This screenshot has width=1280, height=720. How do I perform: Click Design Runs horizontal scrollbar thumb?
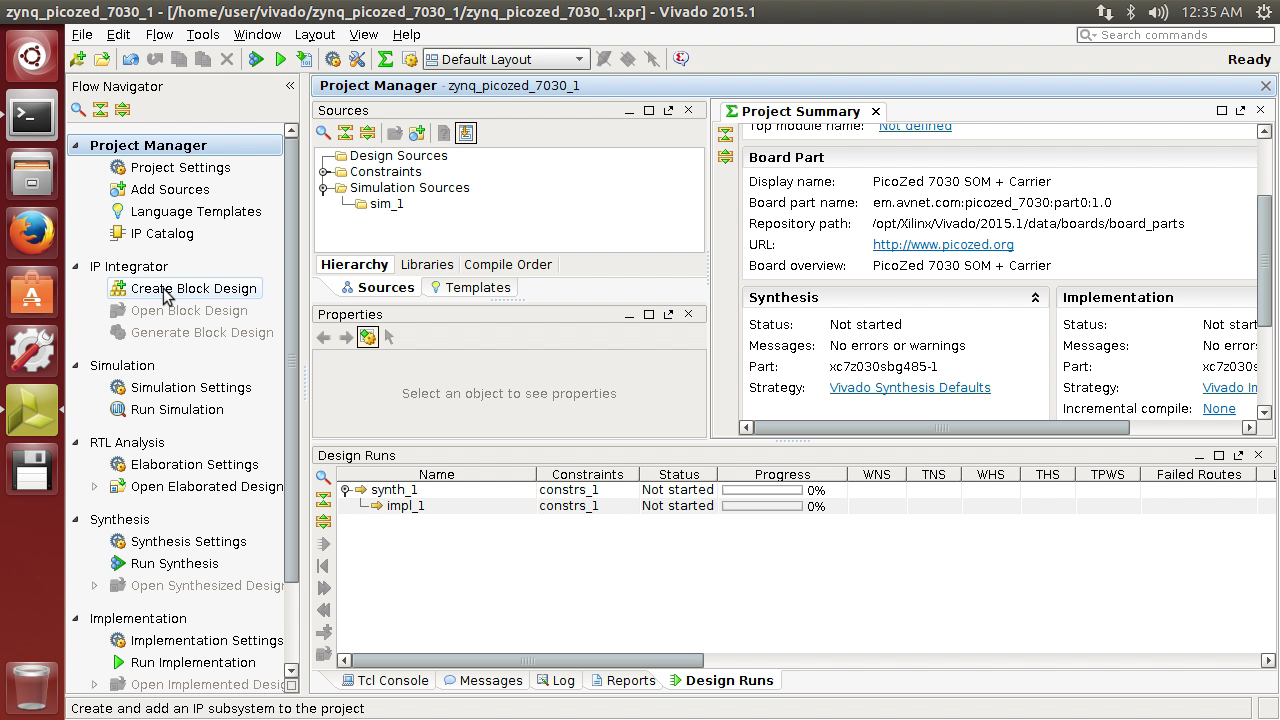point(527,660)
